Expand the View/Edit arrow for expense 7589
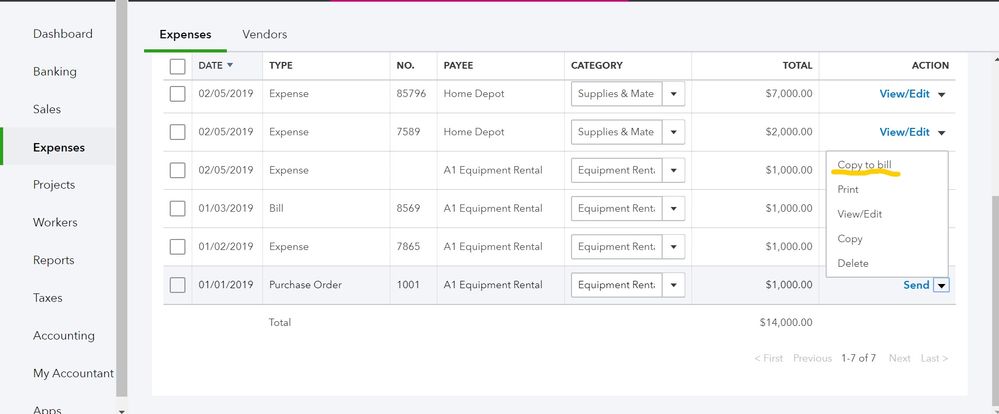 coord(942,133)
